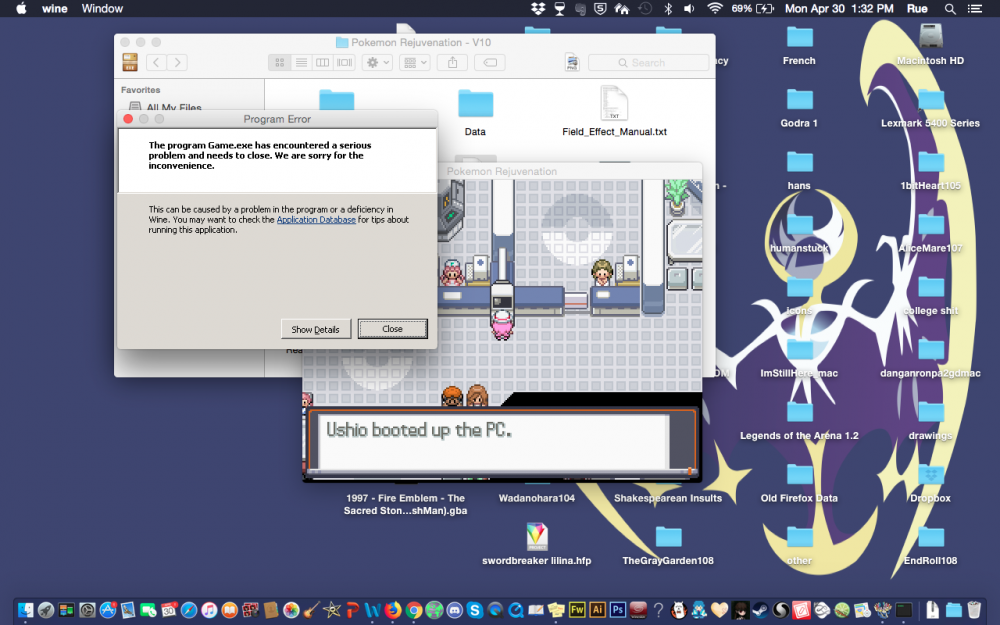Open Dropbox status menu in menu bar
This screenshot has width=1000, height=625.
[x=538, y=8]
